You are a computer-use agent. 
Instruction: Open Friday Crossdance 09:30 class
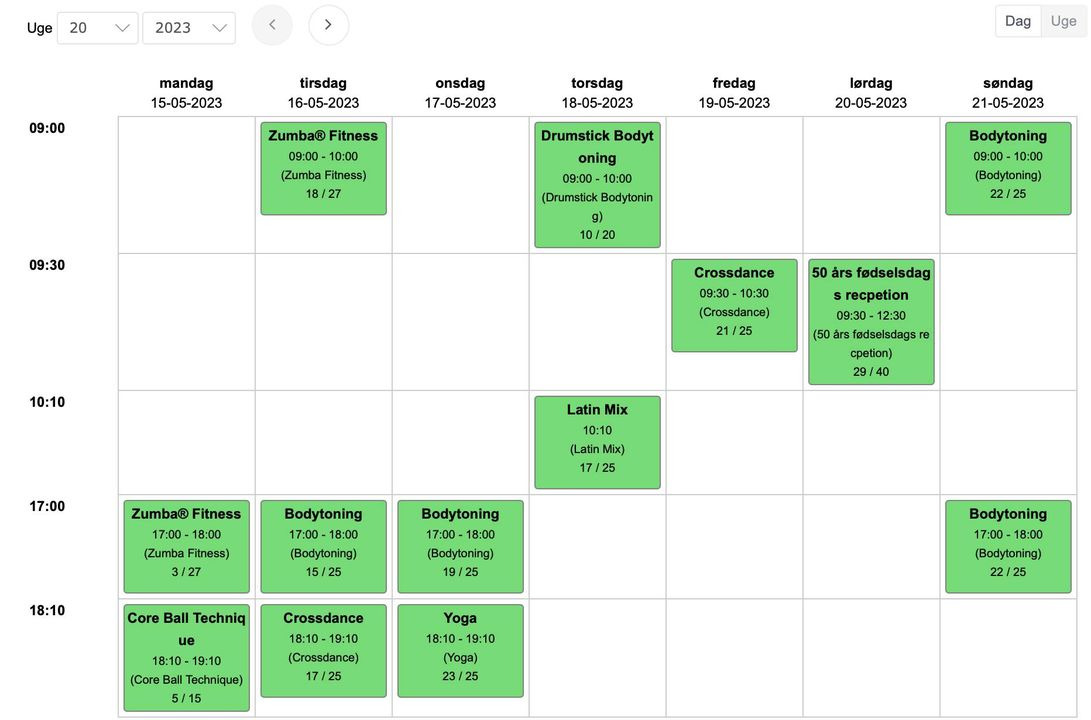point(734,305)
